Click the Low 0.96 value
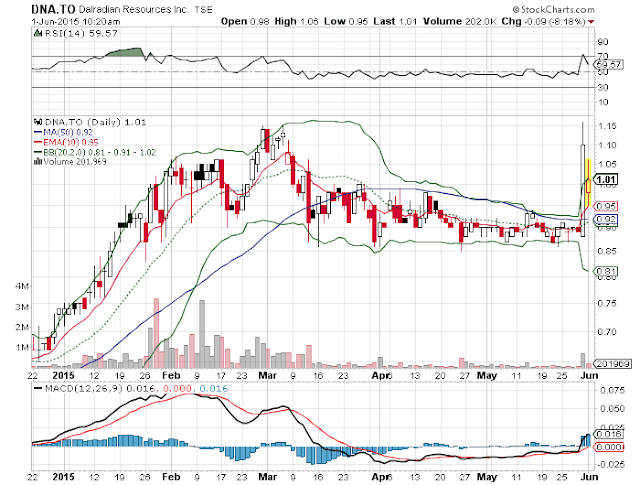 346,21
